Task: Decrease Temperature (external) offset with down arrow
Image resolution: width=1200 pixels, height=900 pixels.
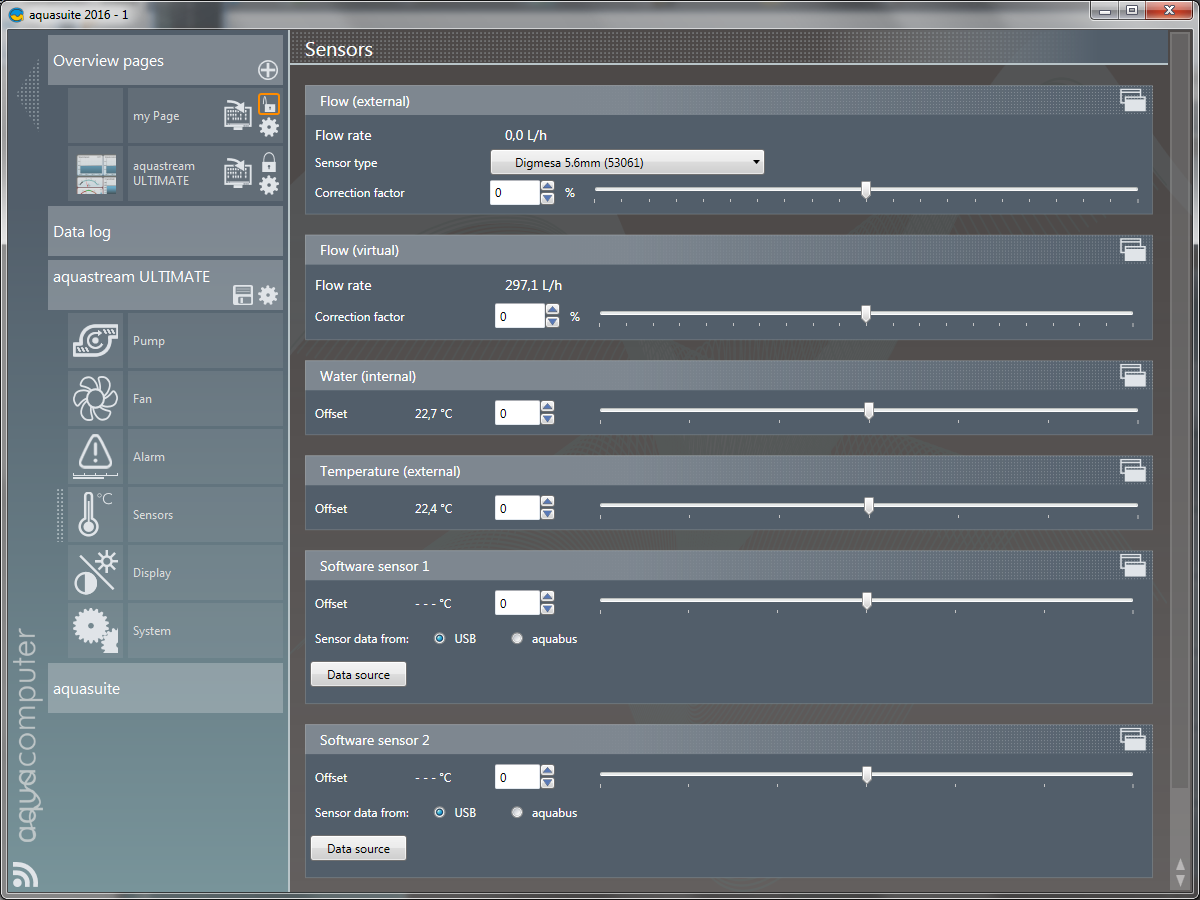Action: tap(547, 514)
